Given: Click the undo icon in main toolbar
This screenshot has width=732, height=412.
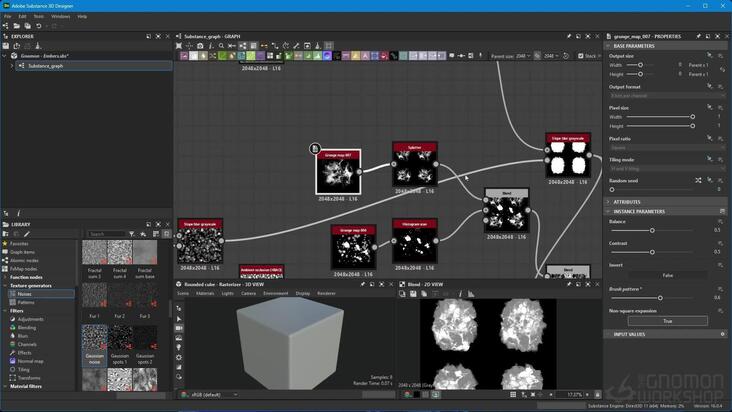Looking at the screenshot, I should (x=39, y=26).
